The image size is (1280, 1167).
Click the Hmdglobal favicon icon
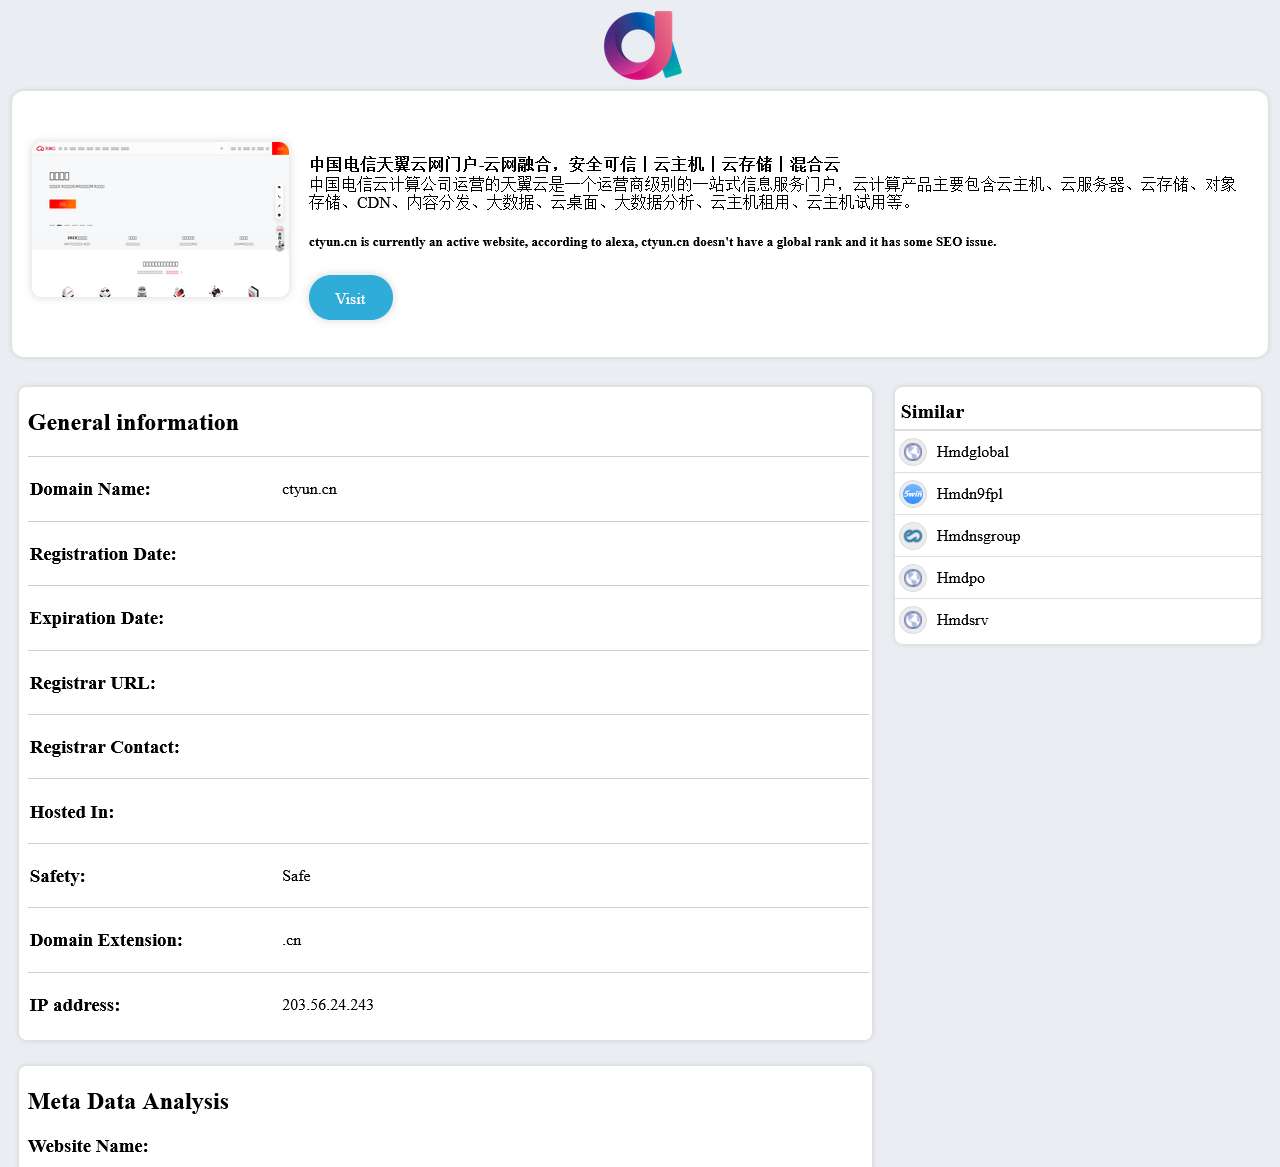pyautogui.click(x=913, y=452)
